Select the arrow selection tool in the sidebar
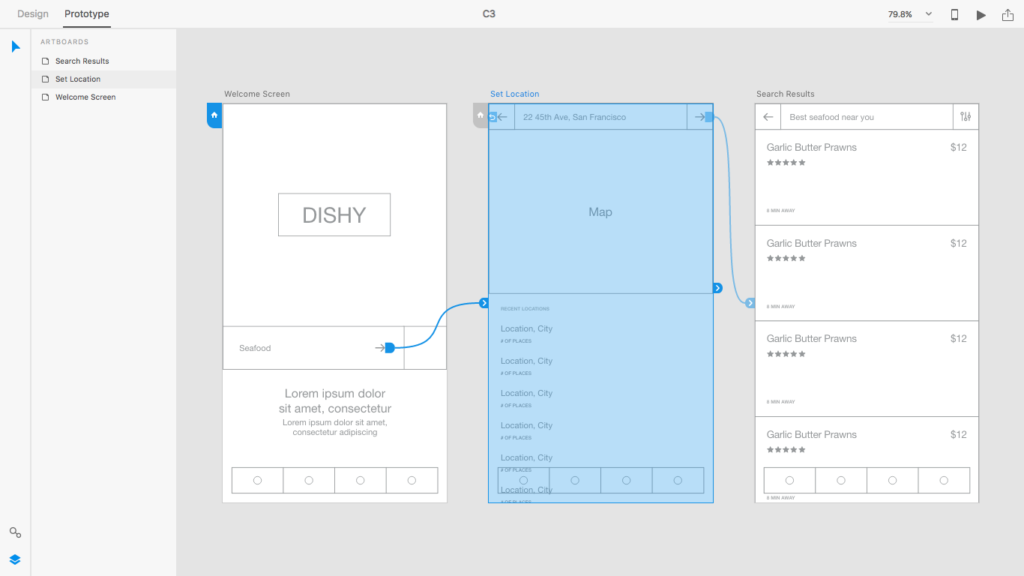This screenshot has height=576, width=1024. 14,46
